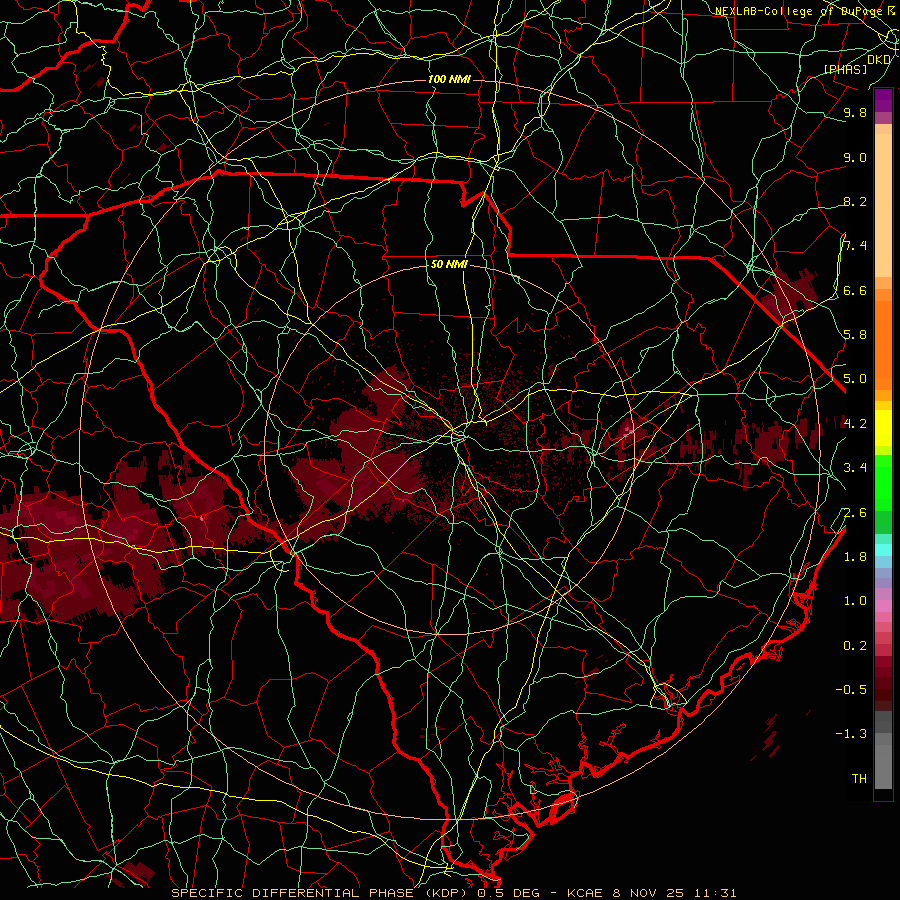Select the 9.0 value on the color scale

click(855, 157)
